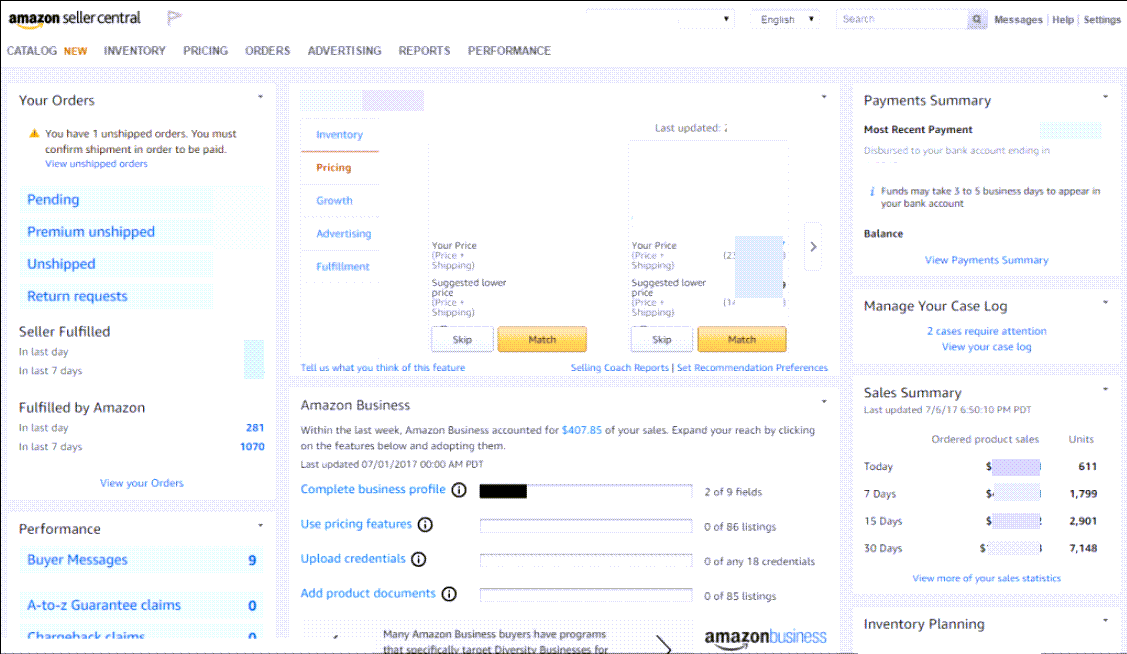The height and width of the screenshot is (654, 1127).
Task: Click the 1070 last 7 days count
Action: [x=252, y=447]
